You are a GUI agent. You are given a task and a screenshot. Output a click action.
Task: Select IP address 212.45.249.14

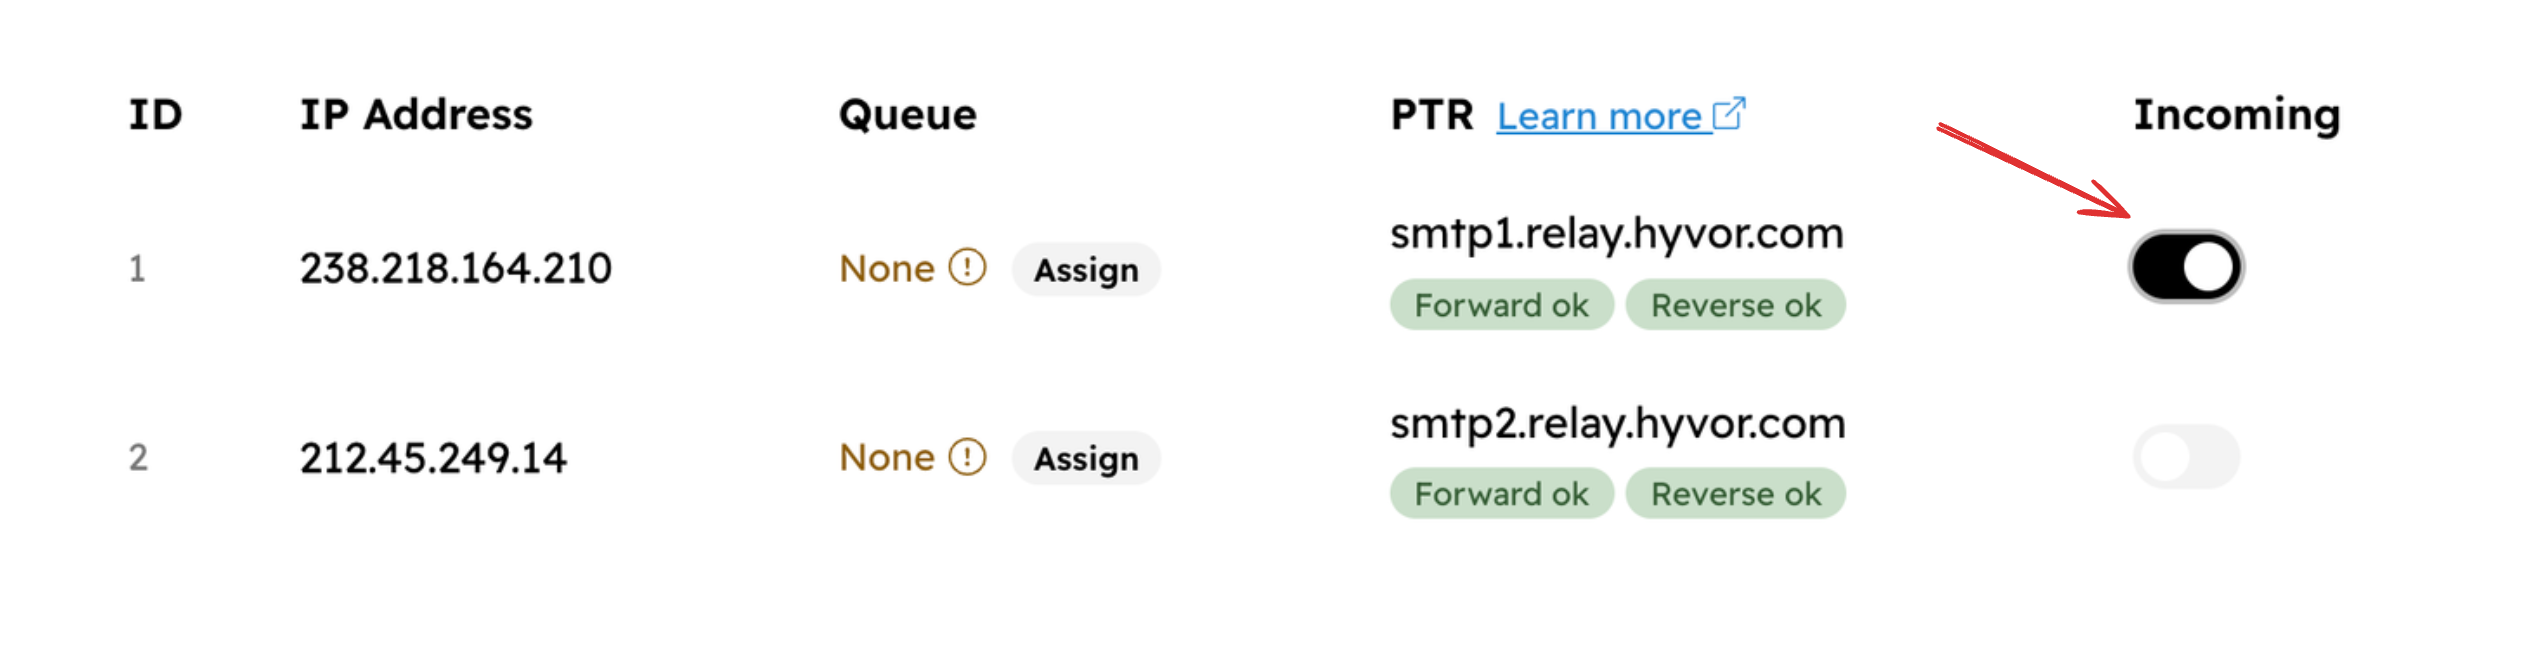433,458
